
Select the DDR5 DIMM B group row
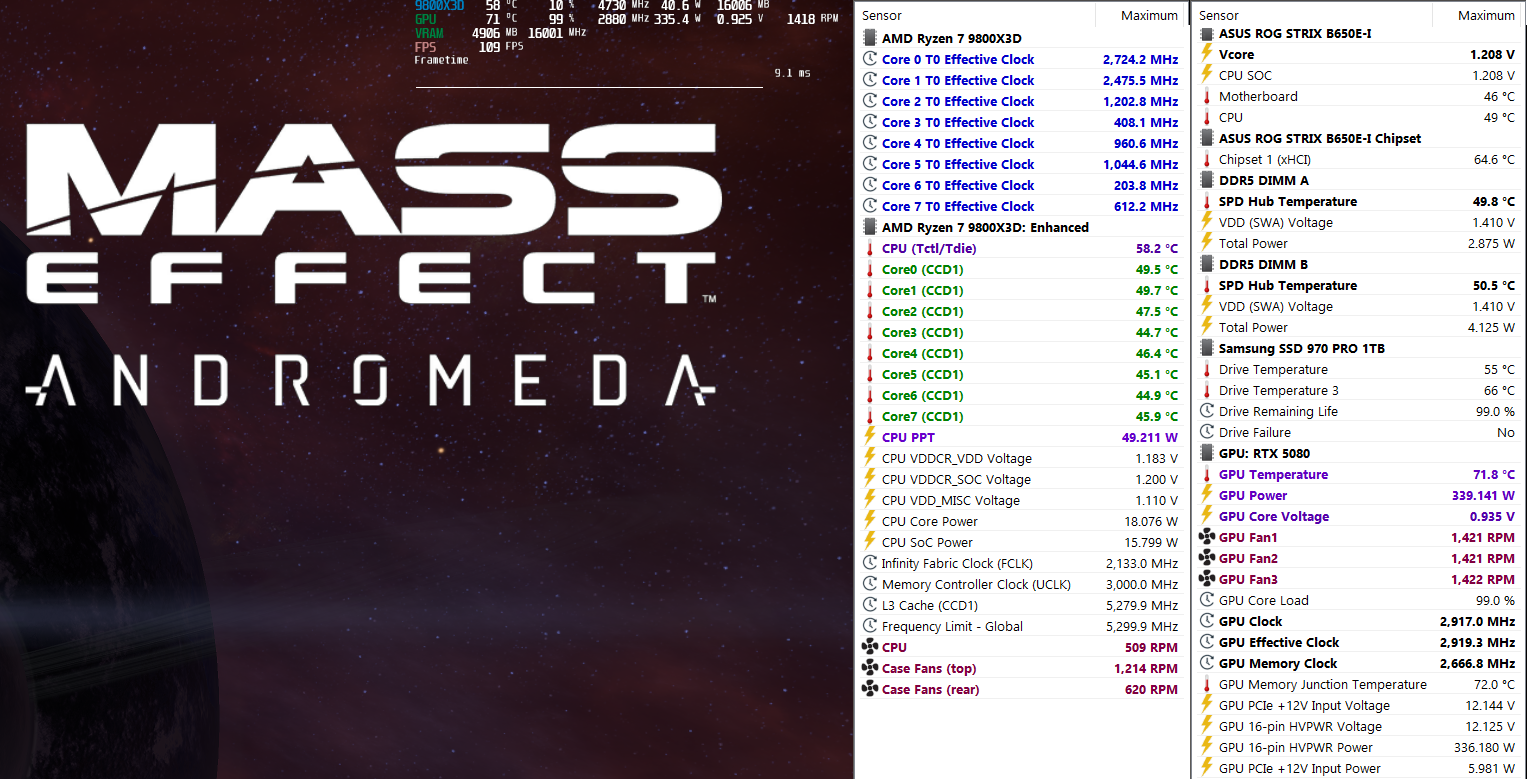click(x=1357, y=264)
